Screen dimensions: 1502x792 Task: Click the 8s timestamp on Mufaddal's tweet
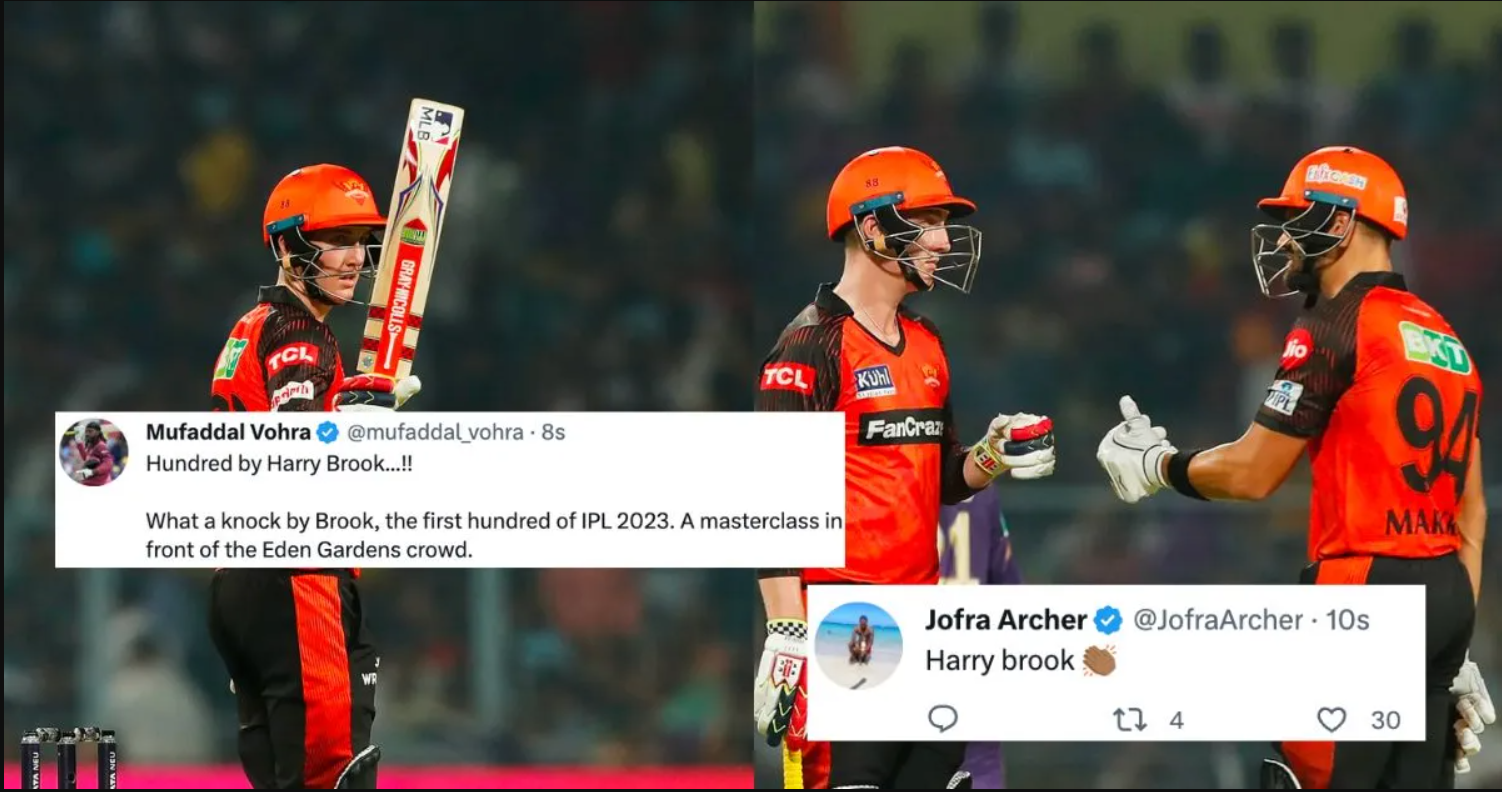click(553, 433)
